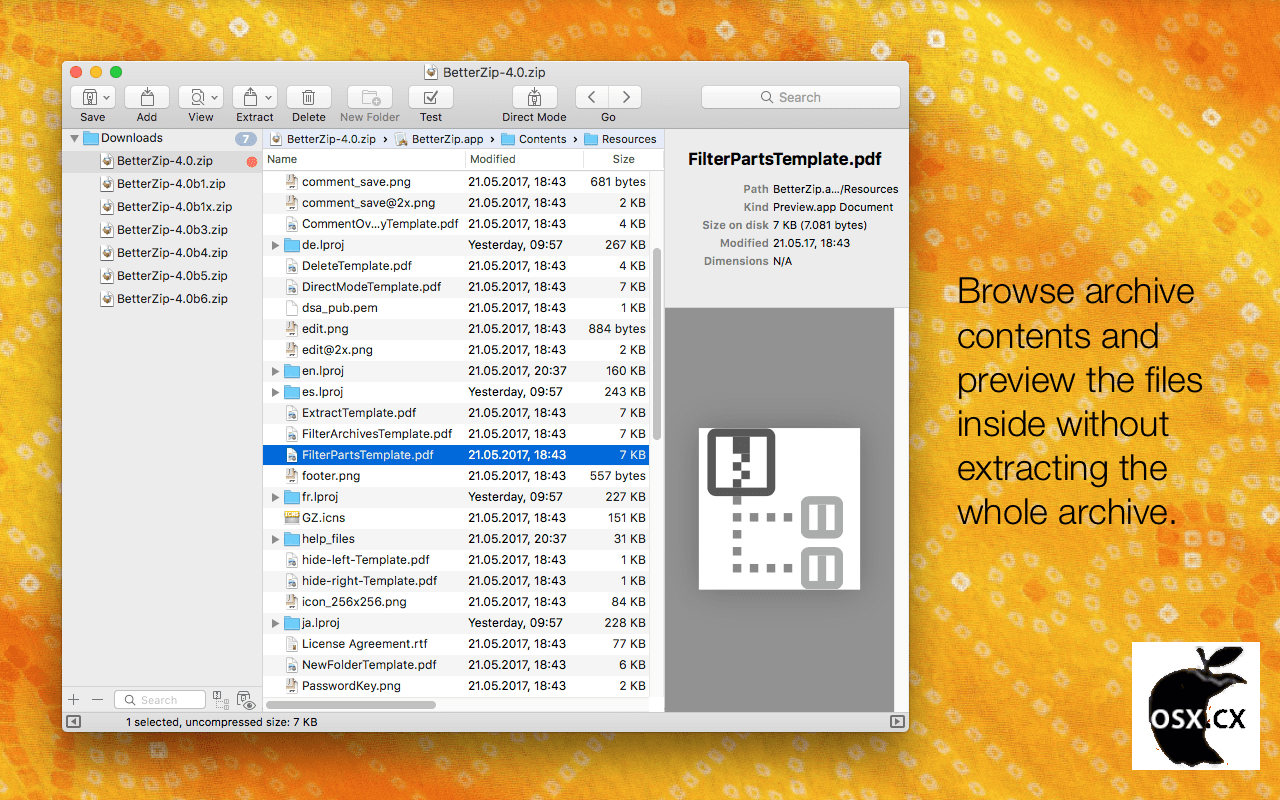Viewport: 1280px width, 800px height.
Task: Remove an item with the sidebar minus button
Action: point(97,699)
